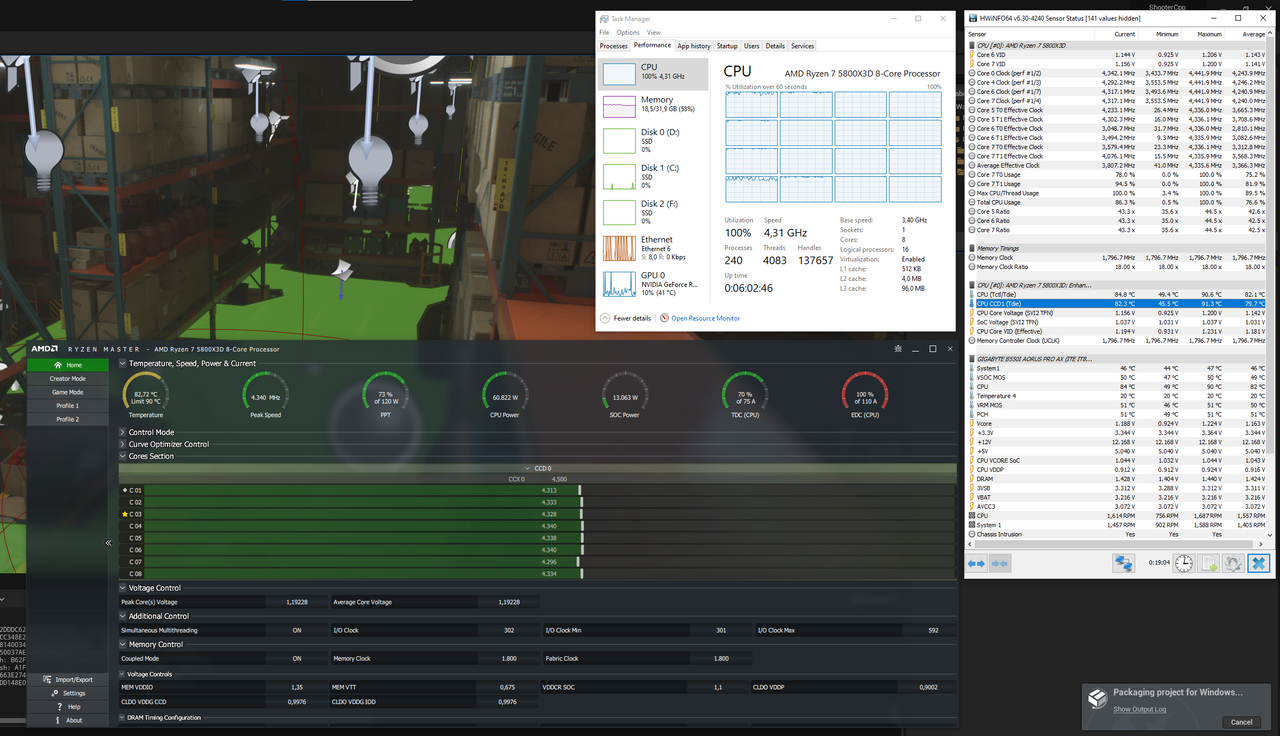Click Fewer details chevron in Task Manager
1280x736 pixels.
tap(605, 318)
